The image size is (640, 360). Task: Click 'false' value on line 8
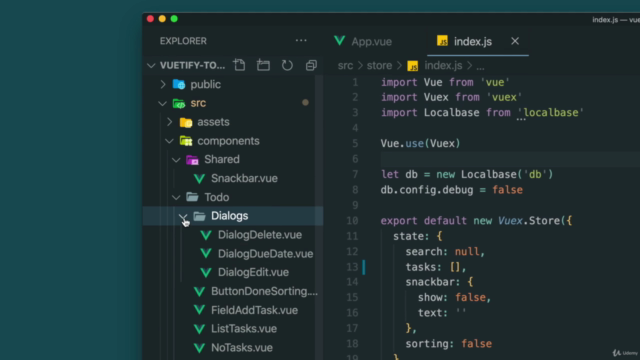[507, 190]
